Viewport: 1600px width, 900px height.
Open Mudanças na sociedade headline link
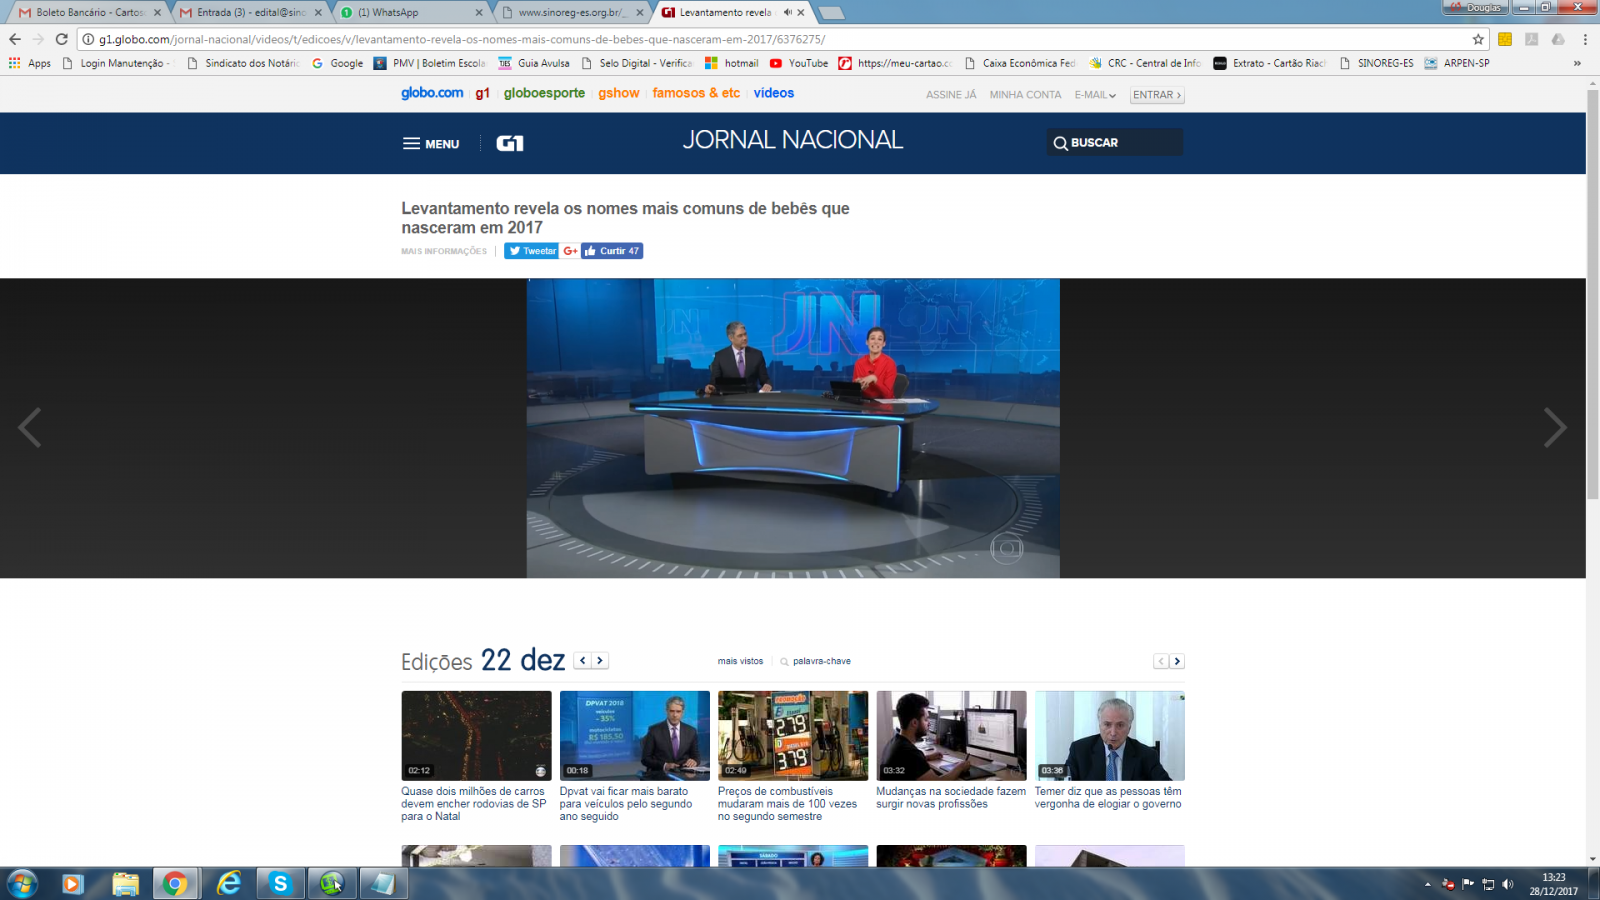tap(951, 797)
